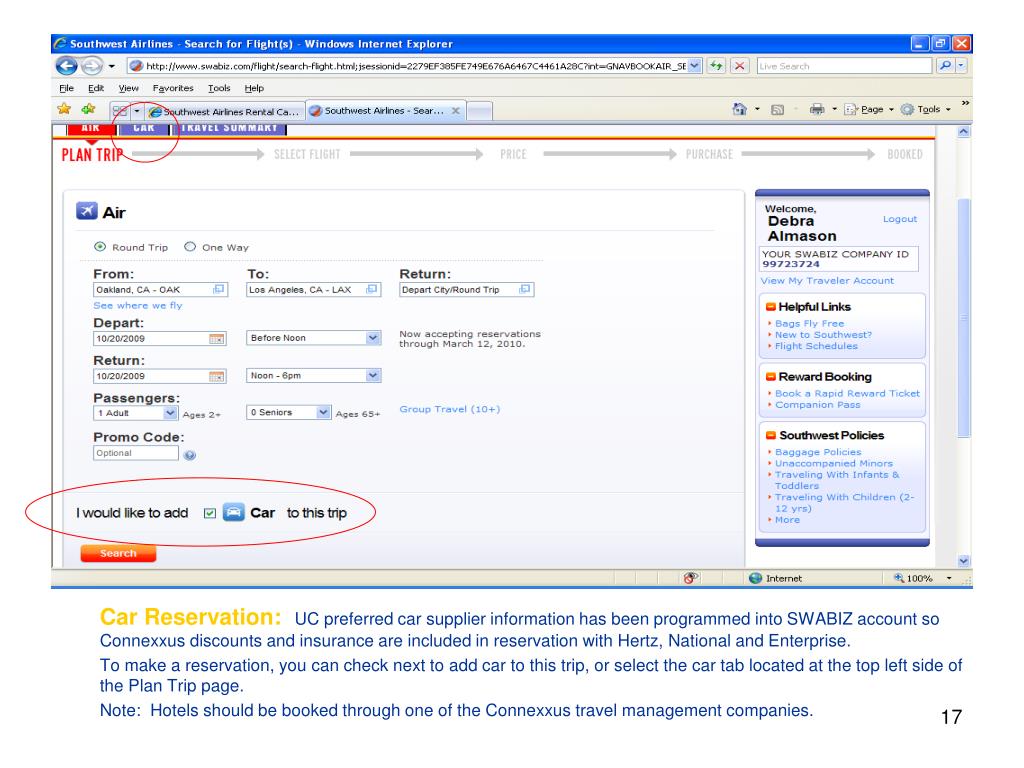
Task: Open the View menu
Action: [x=128, y=88]
